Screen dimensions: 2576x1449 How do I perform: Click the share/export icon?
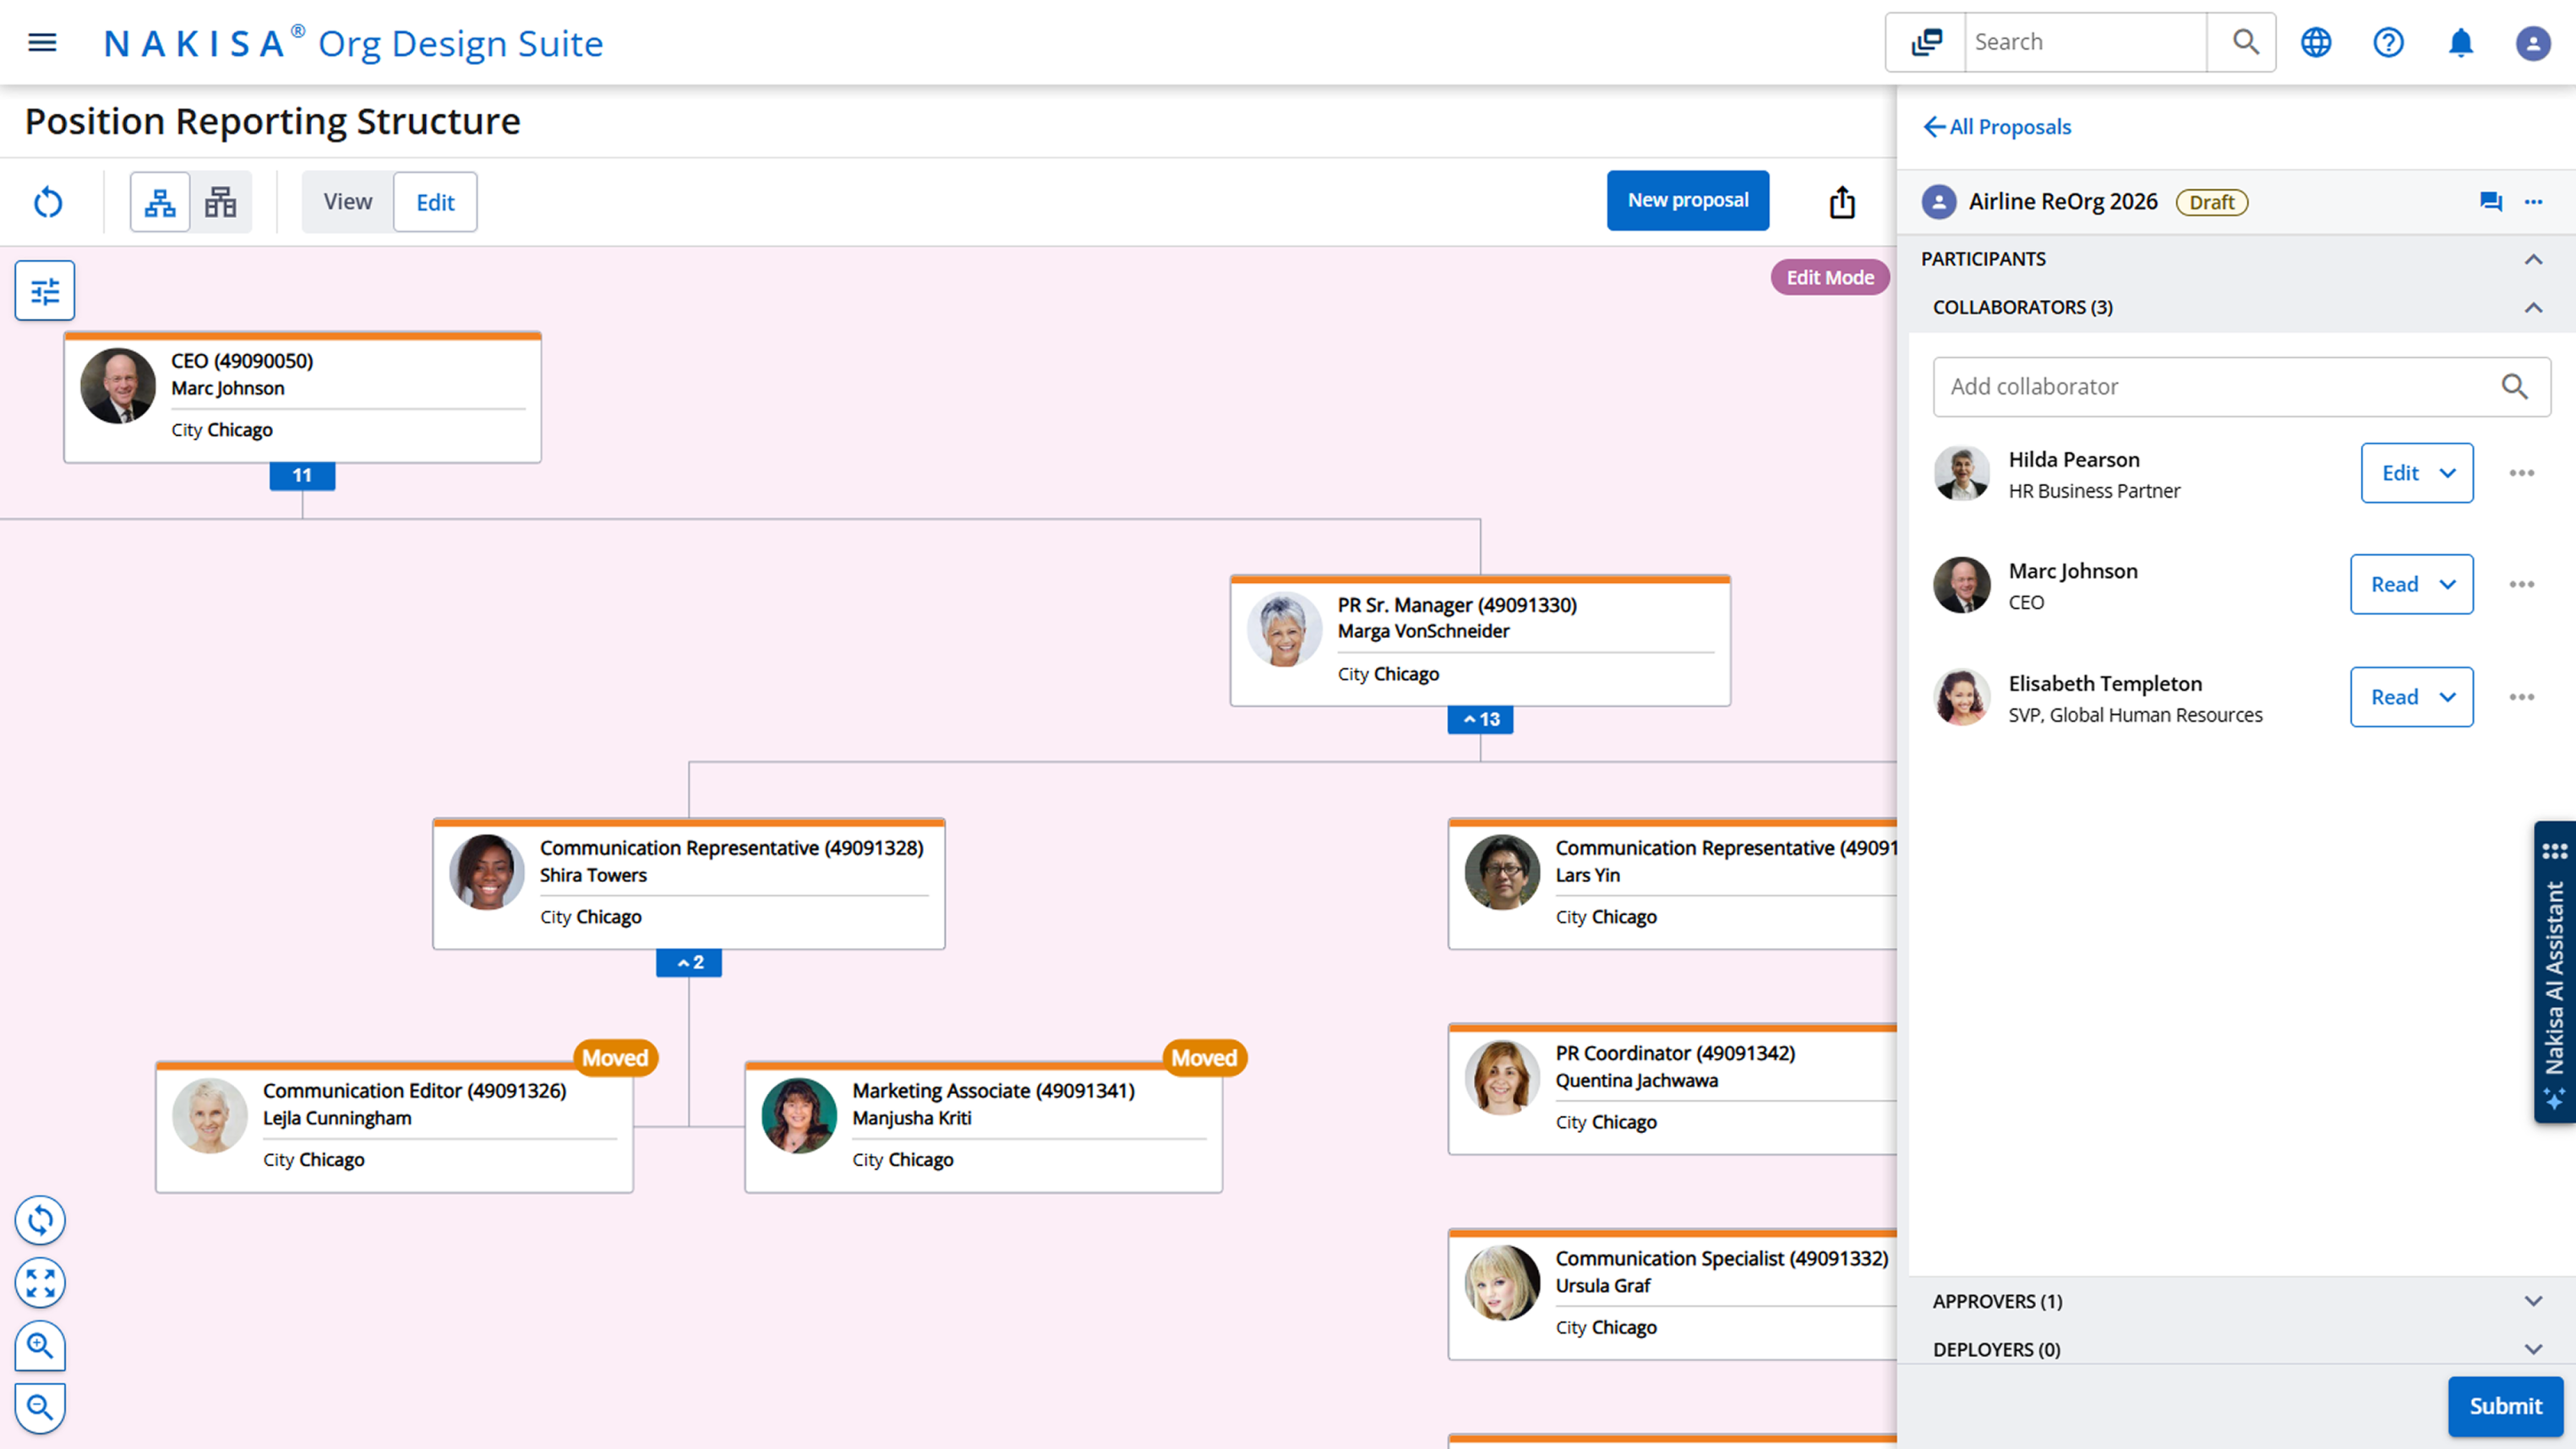(x=1842, y=202)
